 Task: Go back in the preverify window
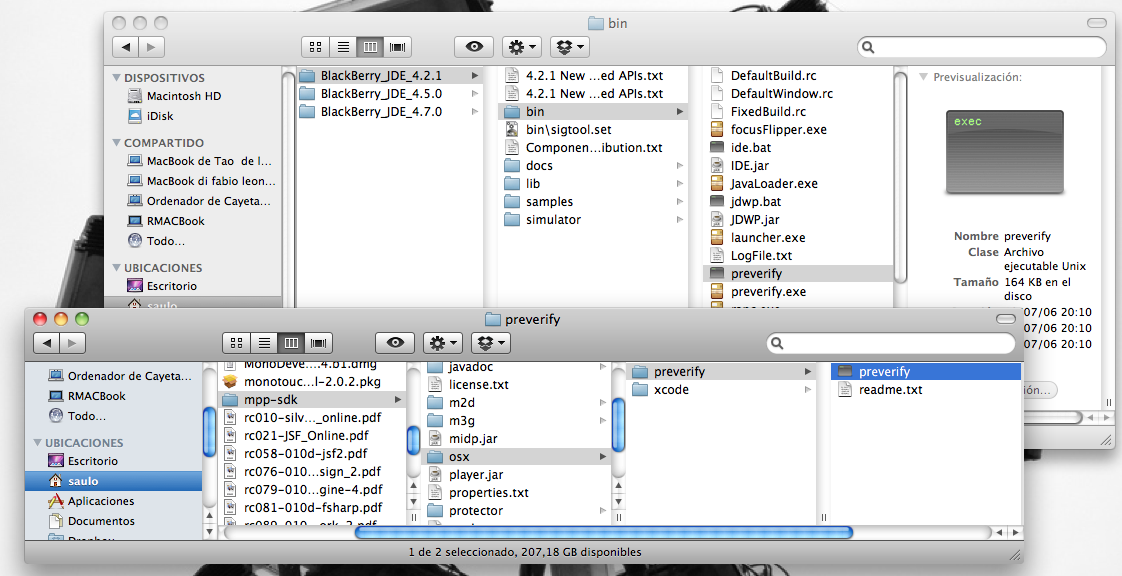[47, 343]
